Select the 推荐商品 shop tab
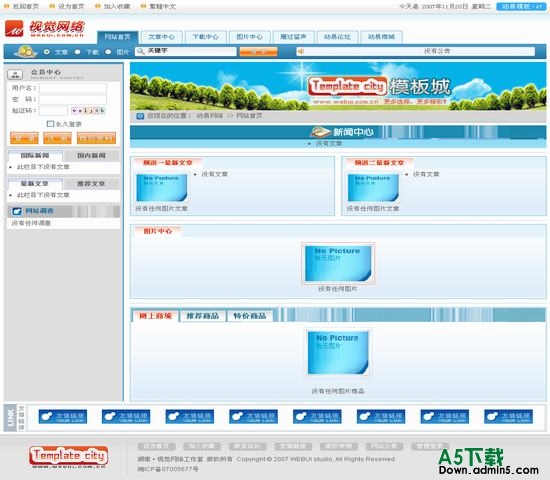The image size is (550, 480). 202,316
